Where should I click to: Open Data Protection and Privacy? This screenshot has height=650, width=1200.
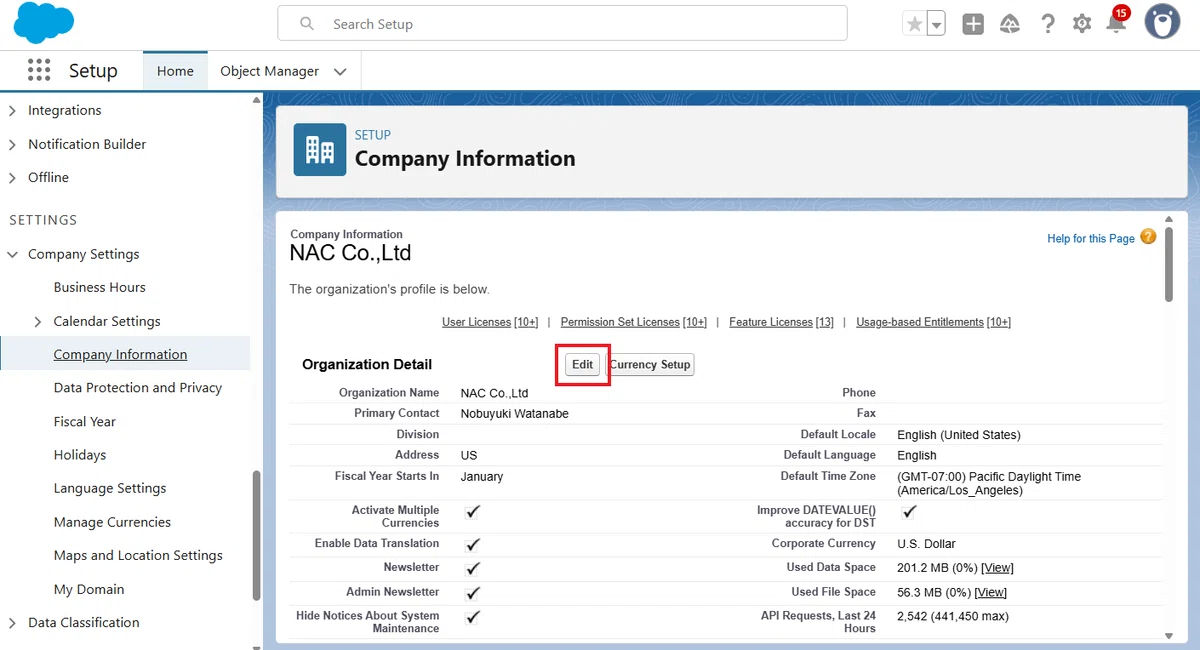click(138, 388)
